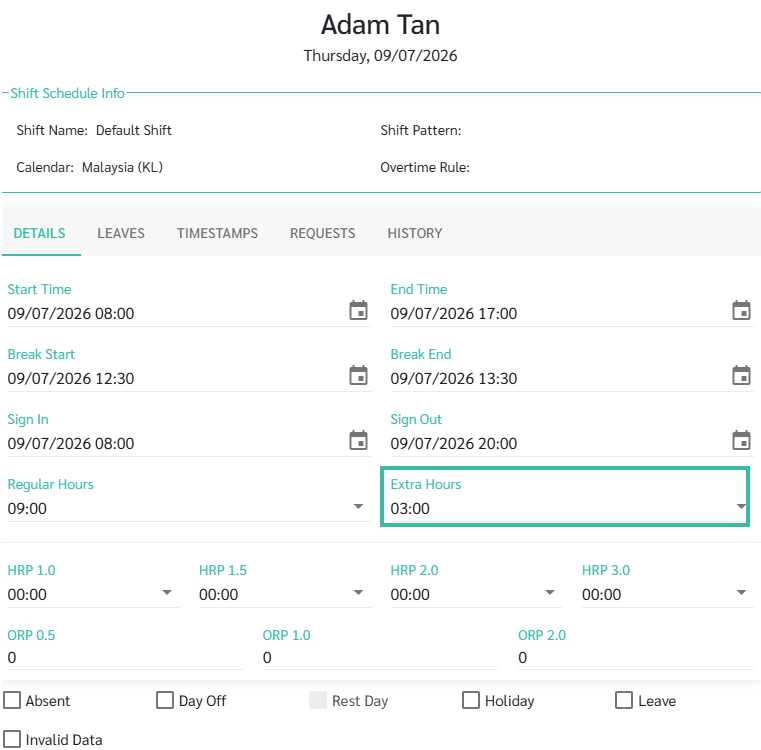This screenshot has width=761, height=750.
Task: Tick the Holiday checkbox
Action: click(x=471, y=700)
